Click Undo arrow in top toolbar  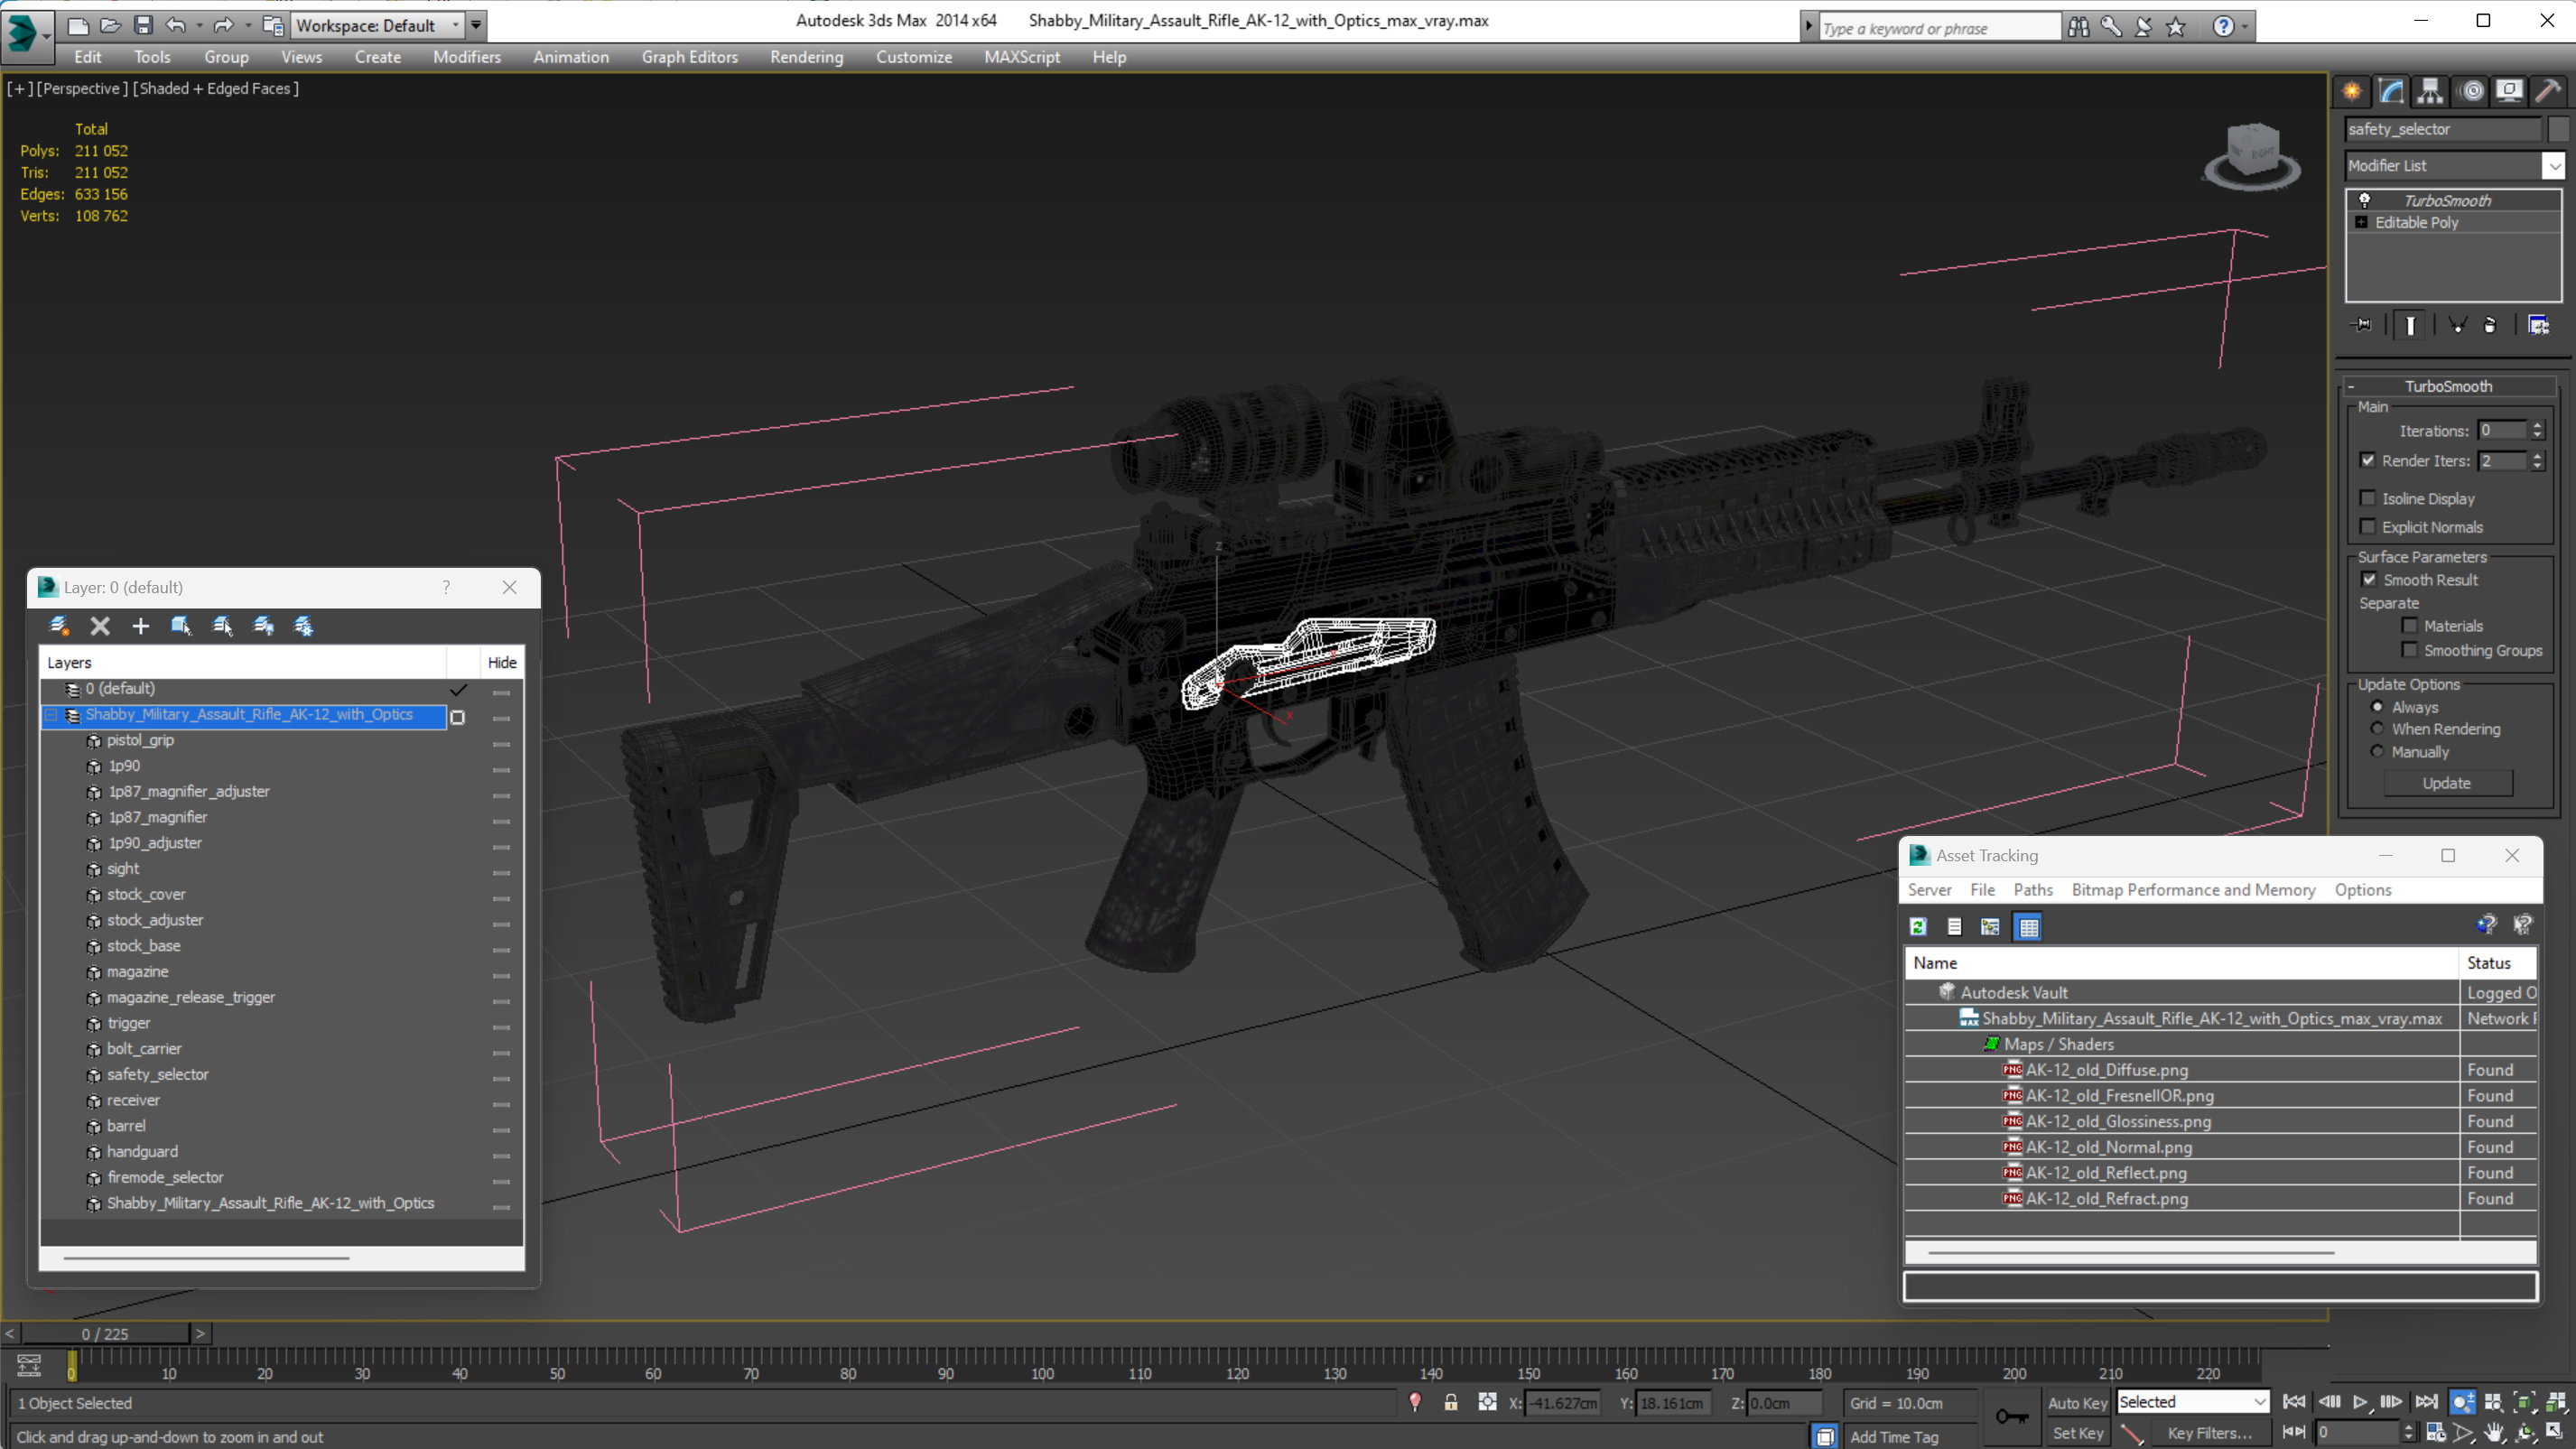point(175,25)
